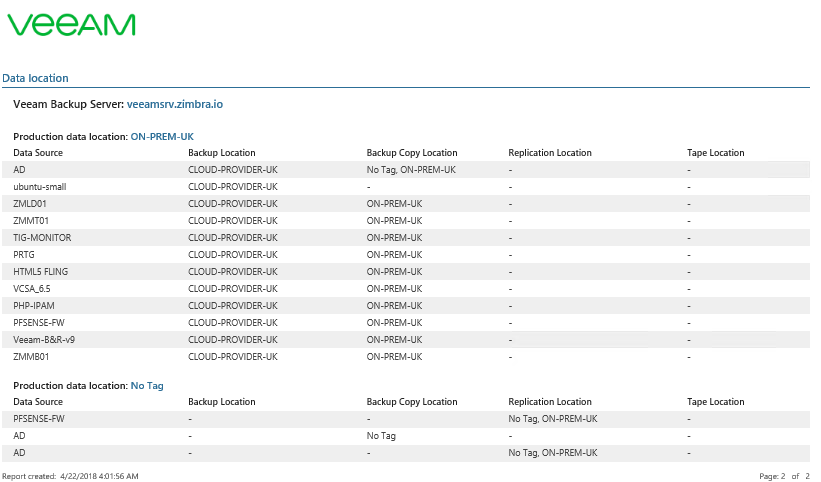Select the Veeam-B&R-v9 data source

click(44, 340)
